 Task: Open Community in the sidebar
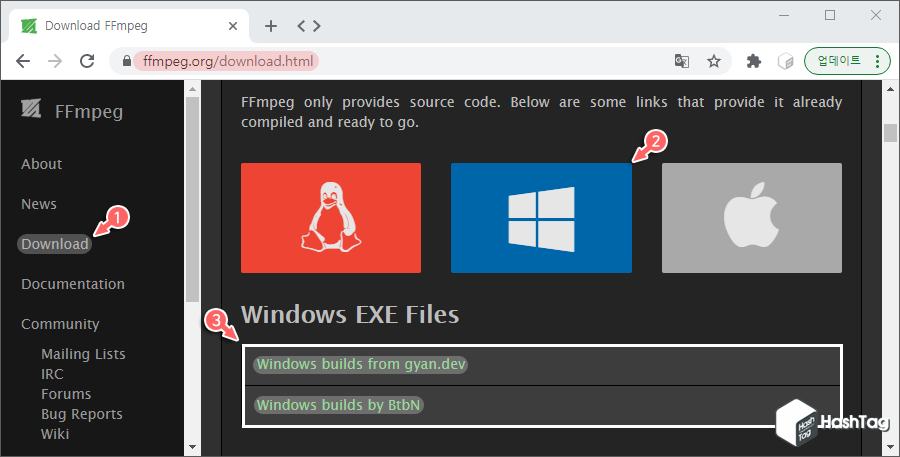[60, 324]
